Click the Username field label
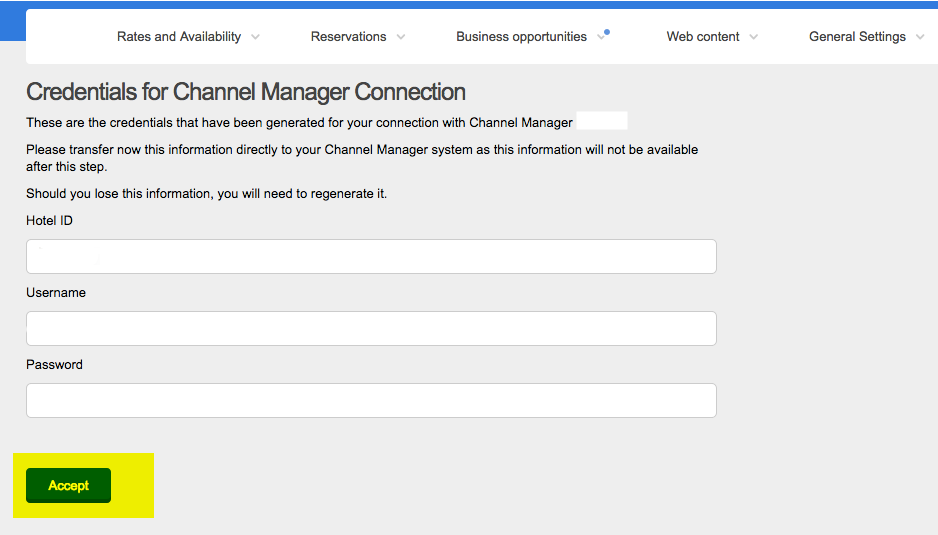The height and width of the screenshot is (535, 938). pos(56,293)
